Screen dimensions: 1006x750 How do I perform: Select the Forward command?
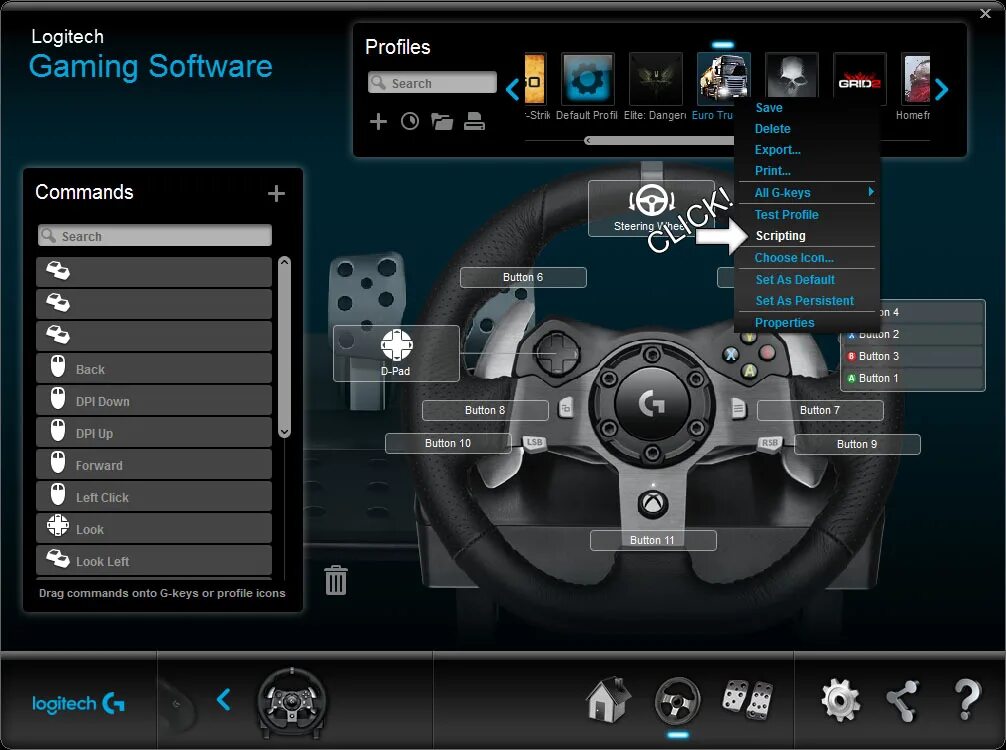154,465
